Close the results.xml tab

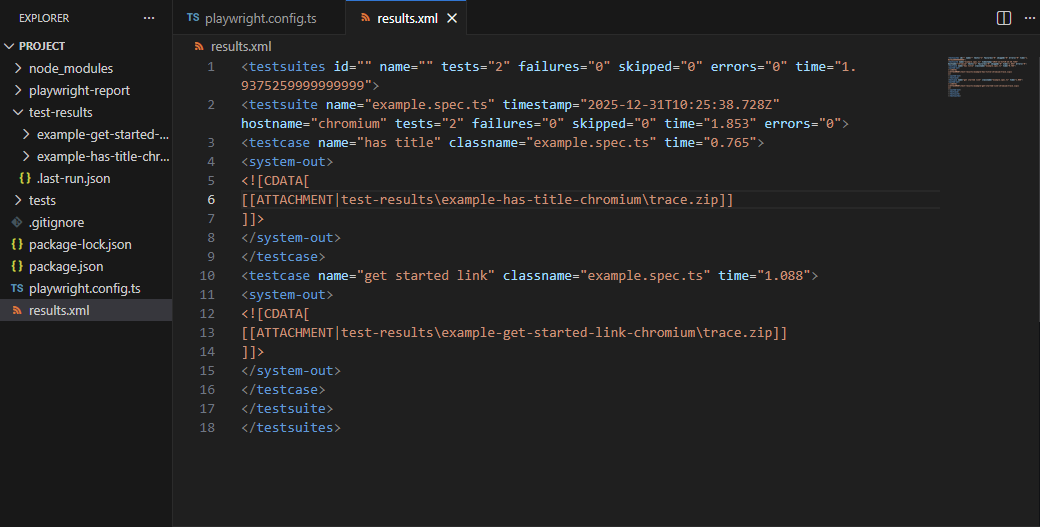tap(452, 19)
